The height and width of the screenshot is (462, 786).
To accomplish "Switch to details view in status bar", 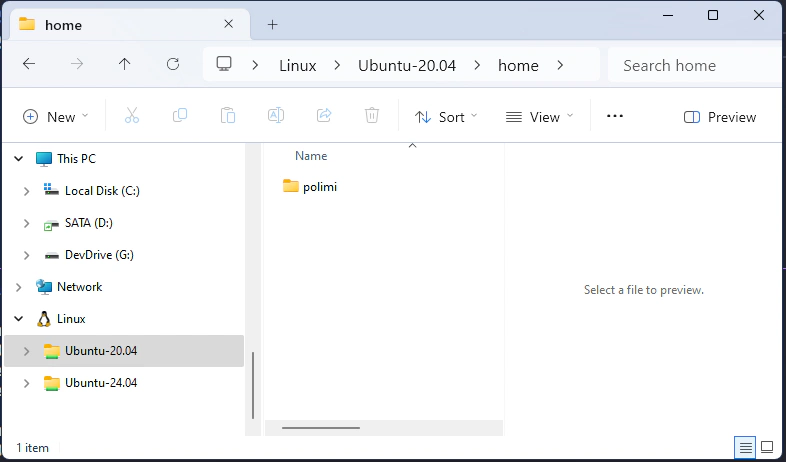I will (744, 446).
